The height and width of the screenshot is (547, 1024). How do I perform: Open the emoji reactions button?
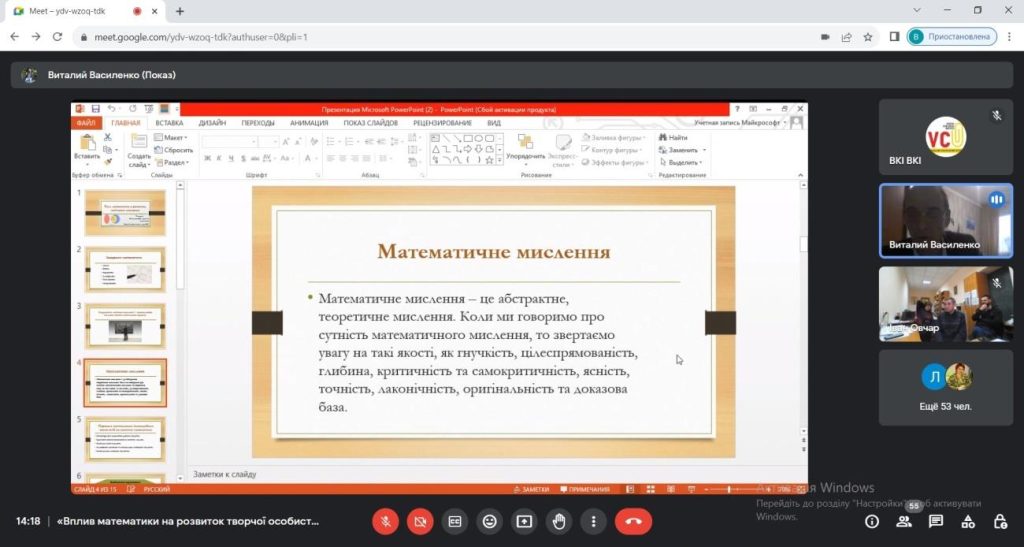pos(489,521)
